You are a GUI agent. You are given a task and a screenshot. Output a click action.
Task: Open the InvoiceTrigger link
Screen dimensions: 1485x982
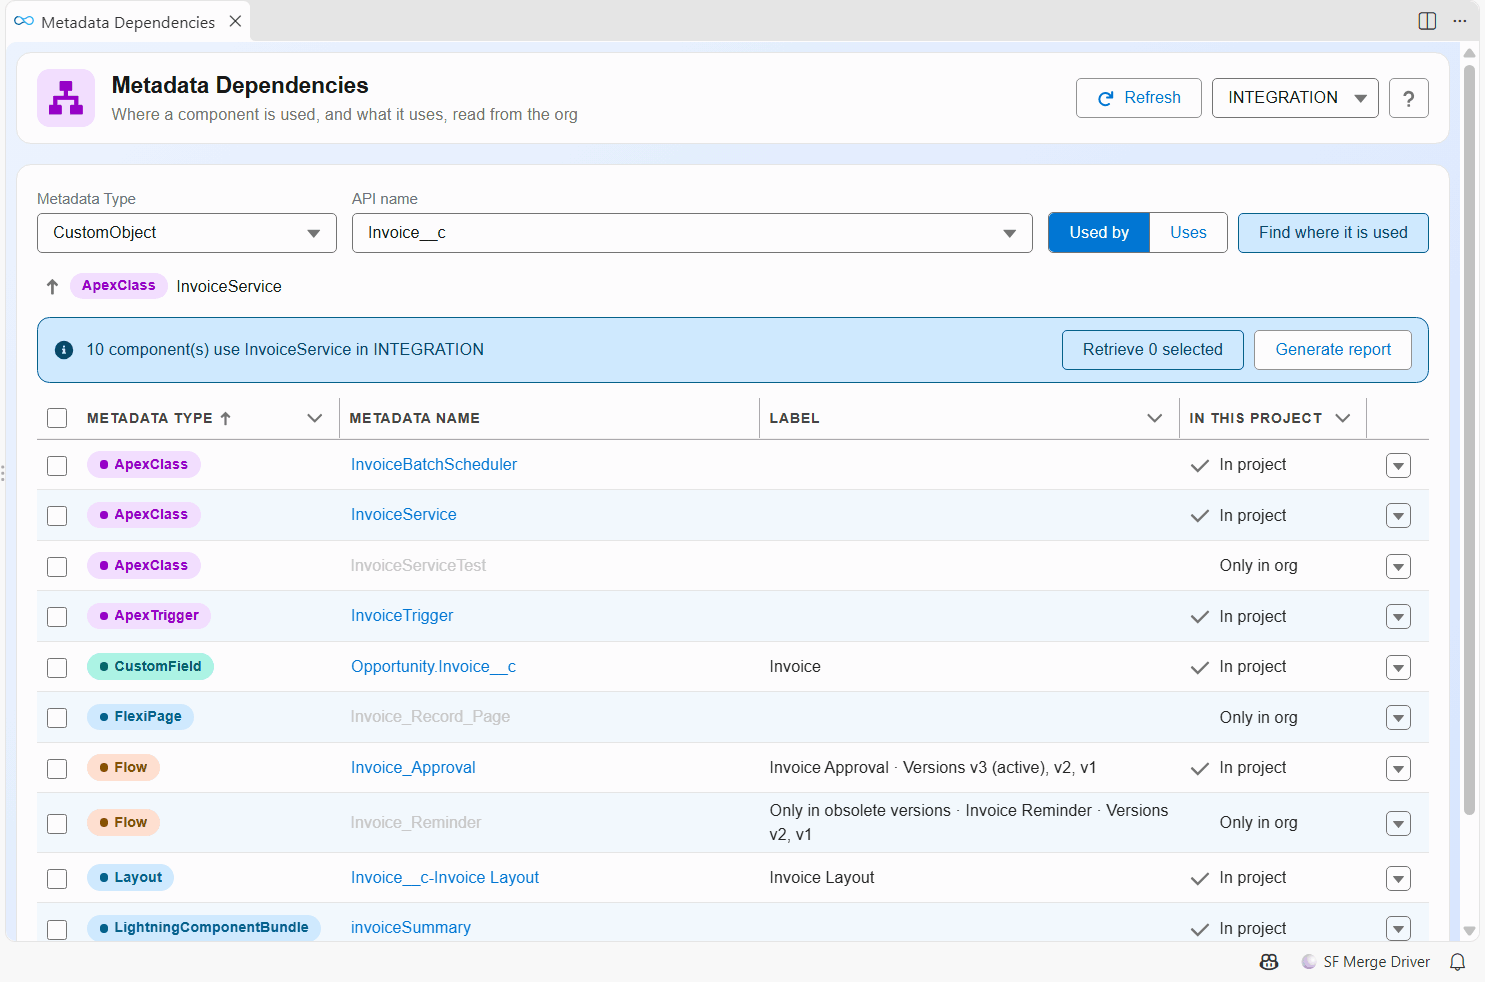click(x=402, y=616)
